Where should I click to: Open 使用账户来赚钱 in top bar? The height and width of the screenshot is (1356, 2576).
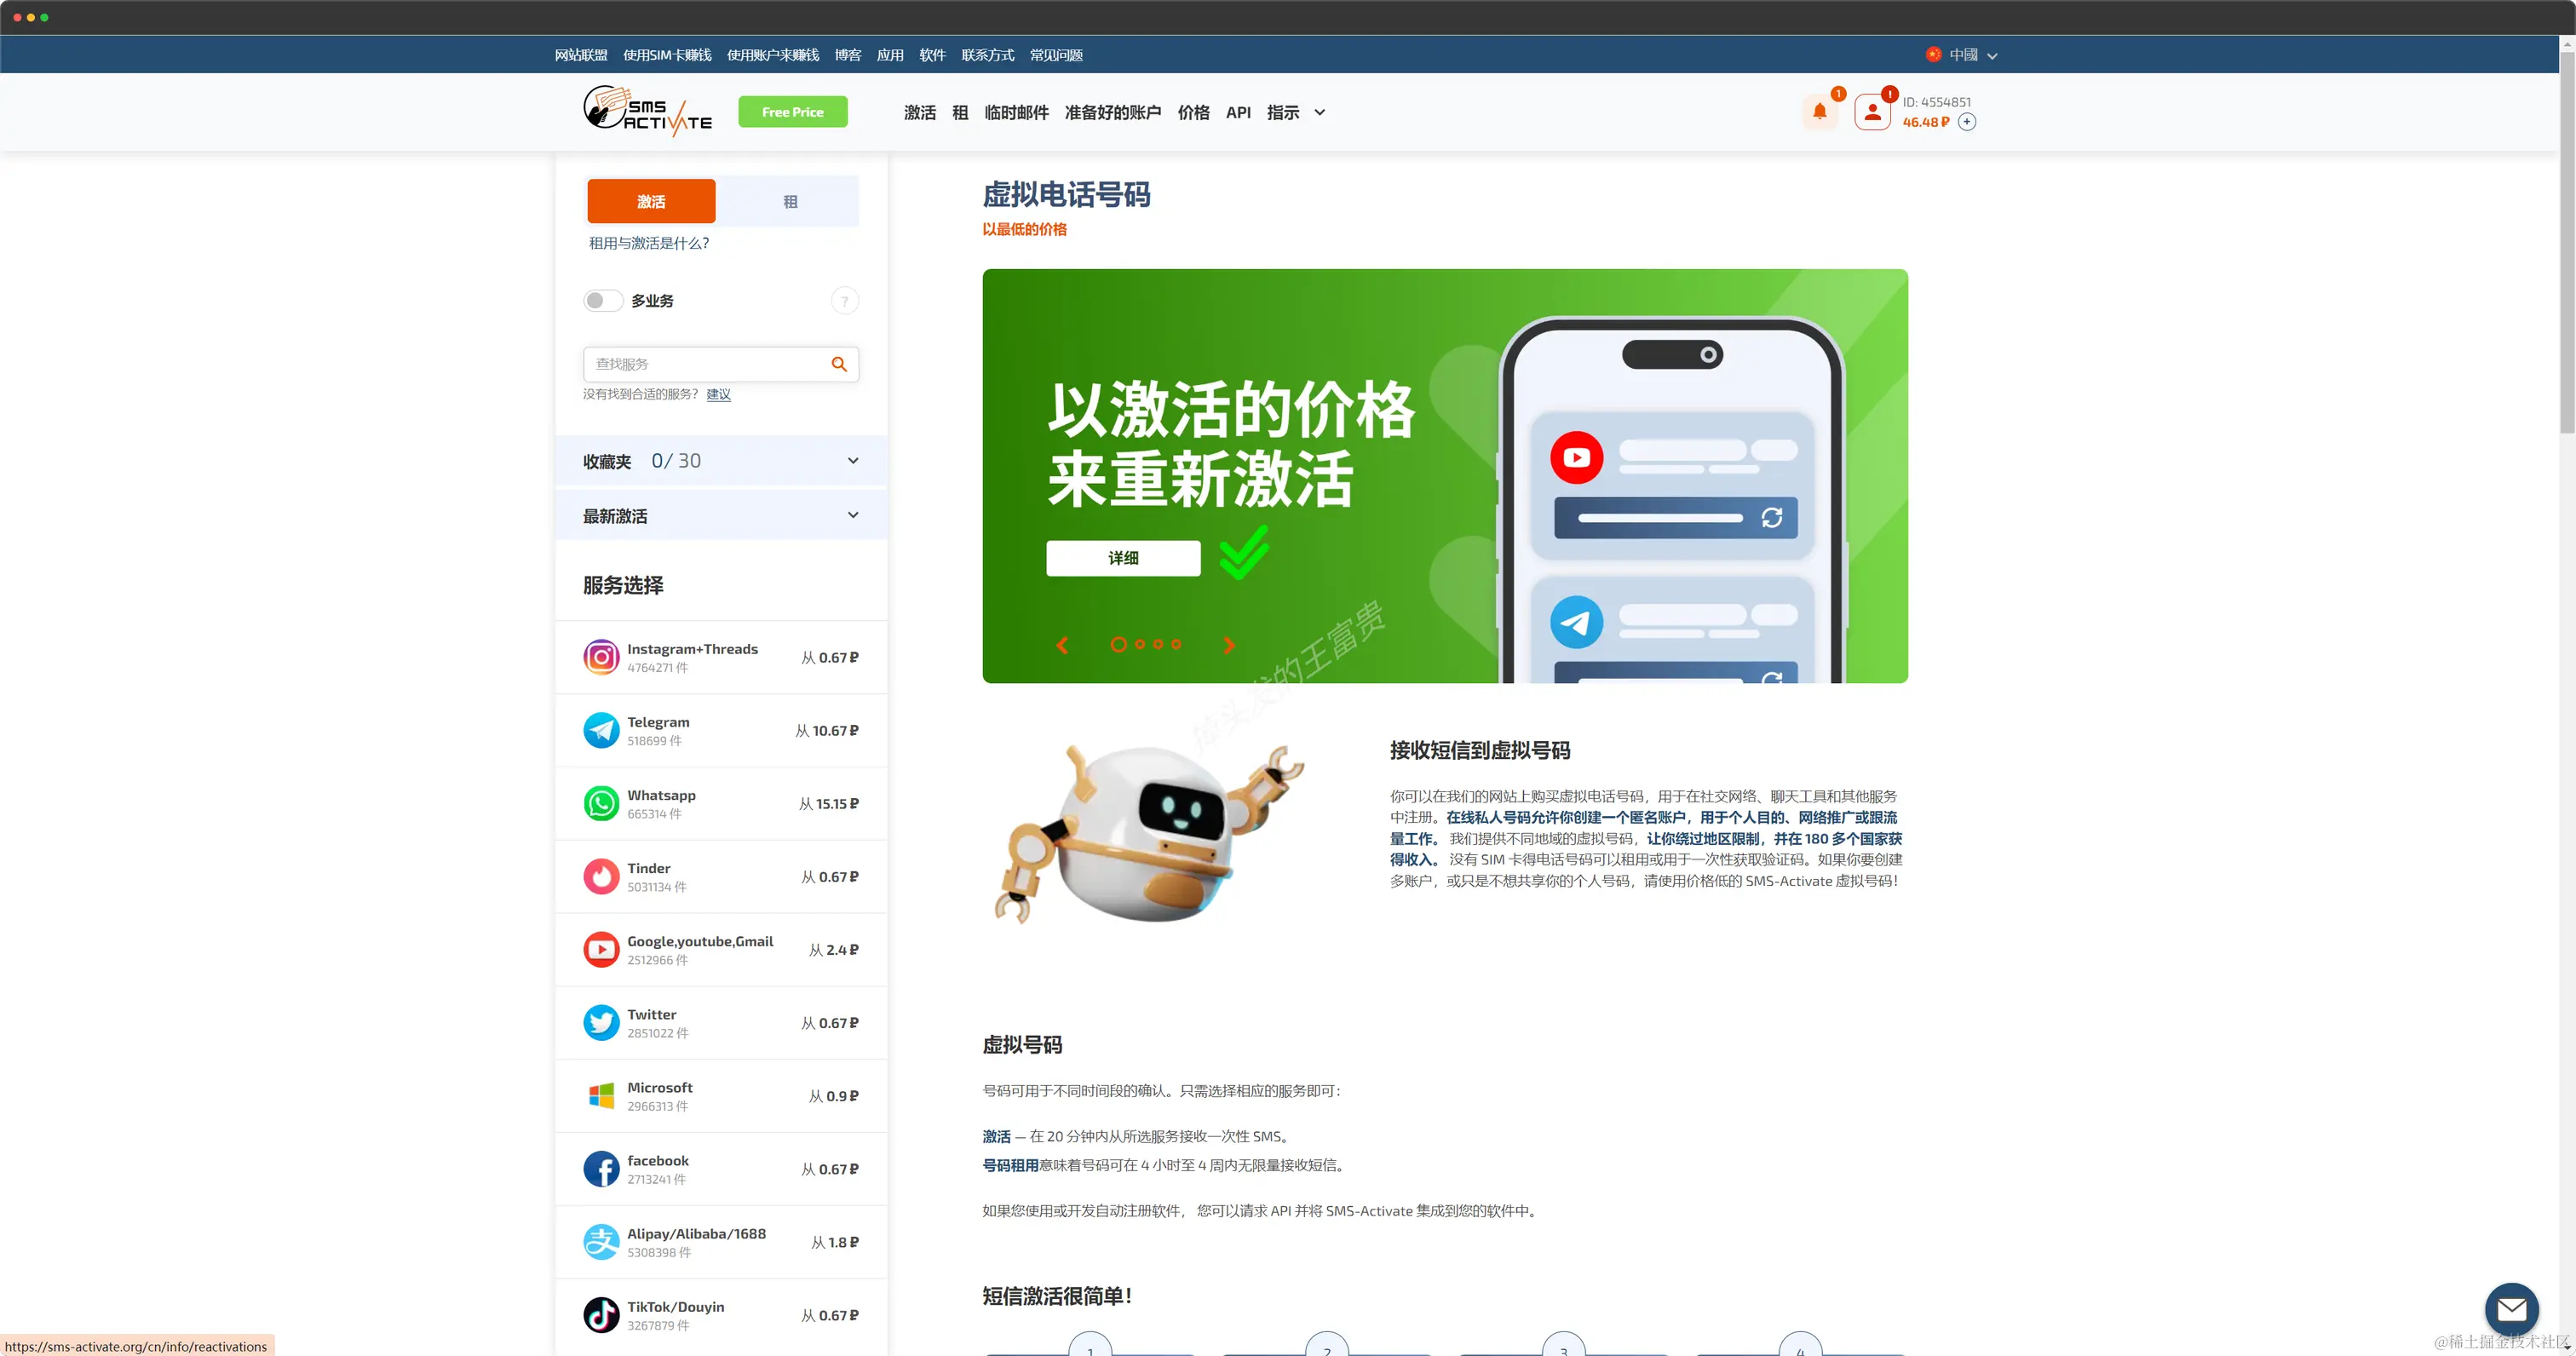(x=773, y=55)
